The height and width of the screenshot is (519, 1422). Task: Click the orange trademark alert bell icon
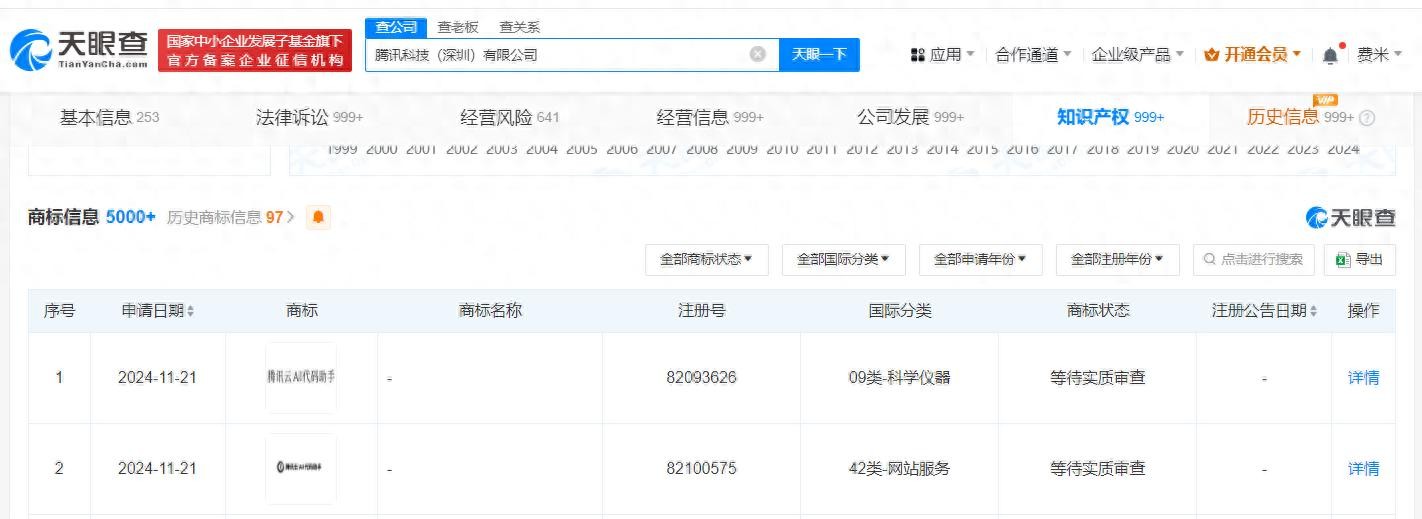click(317, 217)
